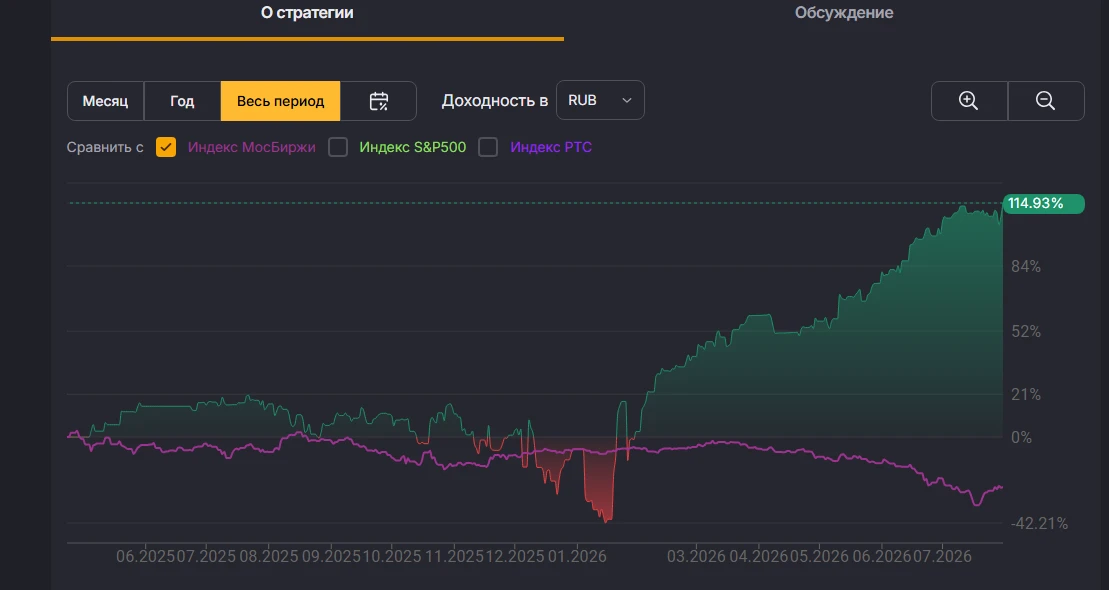
Task: Click the 84% axis label
Action: (1026, 267)
